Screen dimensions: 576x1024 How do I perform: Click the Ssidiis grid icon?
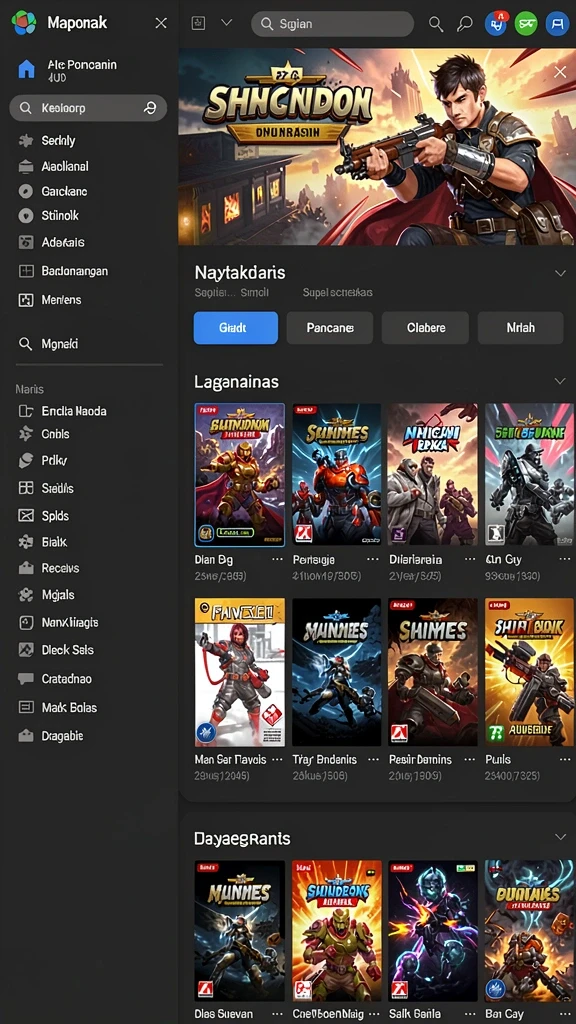pyautogui.click(x=25, y=488)
